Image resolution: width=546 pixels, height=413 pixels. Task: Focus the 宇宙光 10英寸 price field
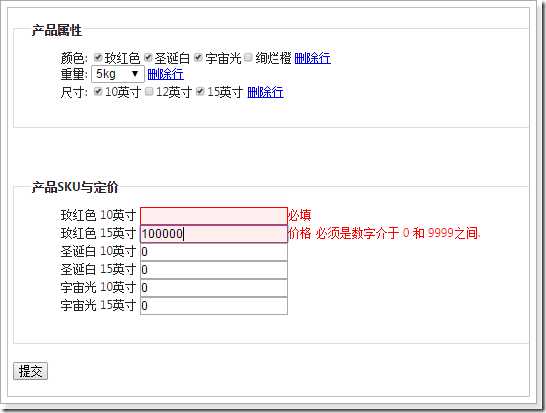coord(214,288)
